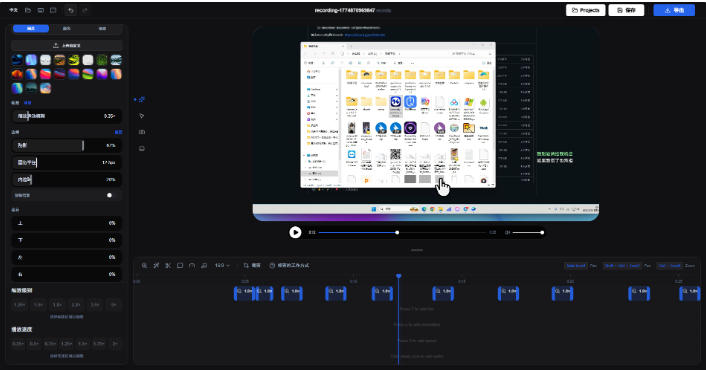Screen dimensions: 706x370
Task: Select the active blue first settings tab
Action: [31, 28]
